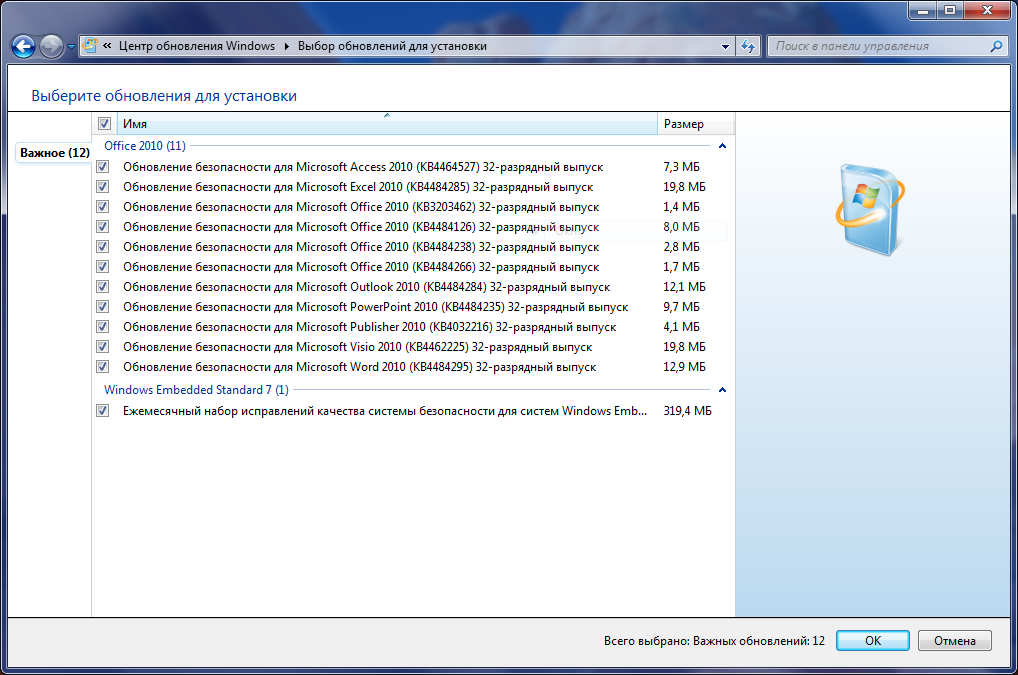Image resolution: width=1018 pixels, height=675 pixels.
Task: Select the Ежемесячный набор исправлений row text
Action: click(385, 411)
